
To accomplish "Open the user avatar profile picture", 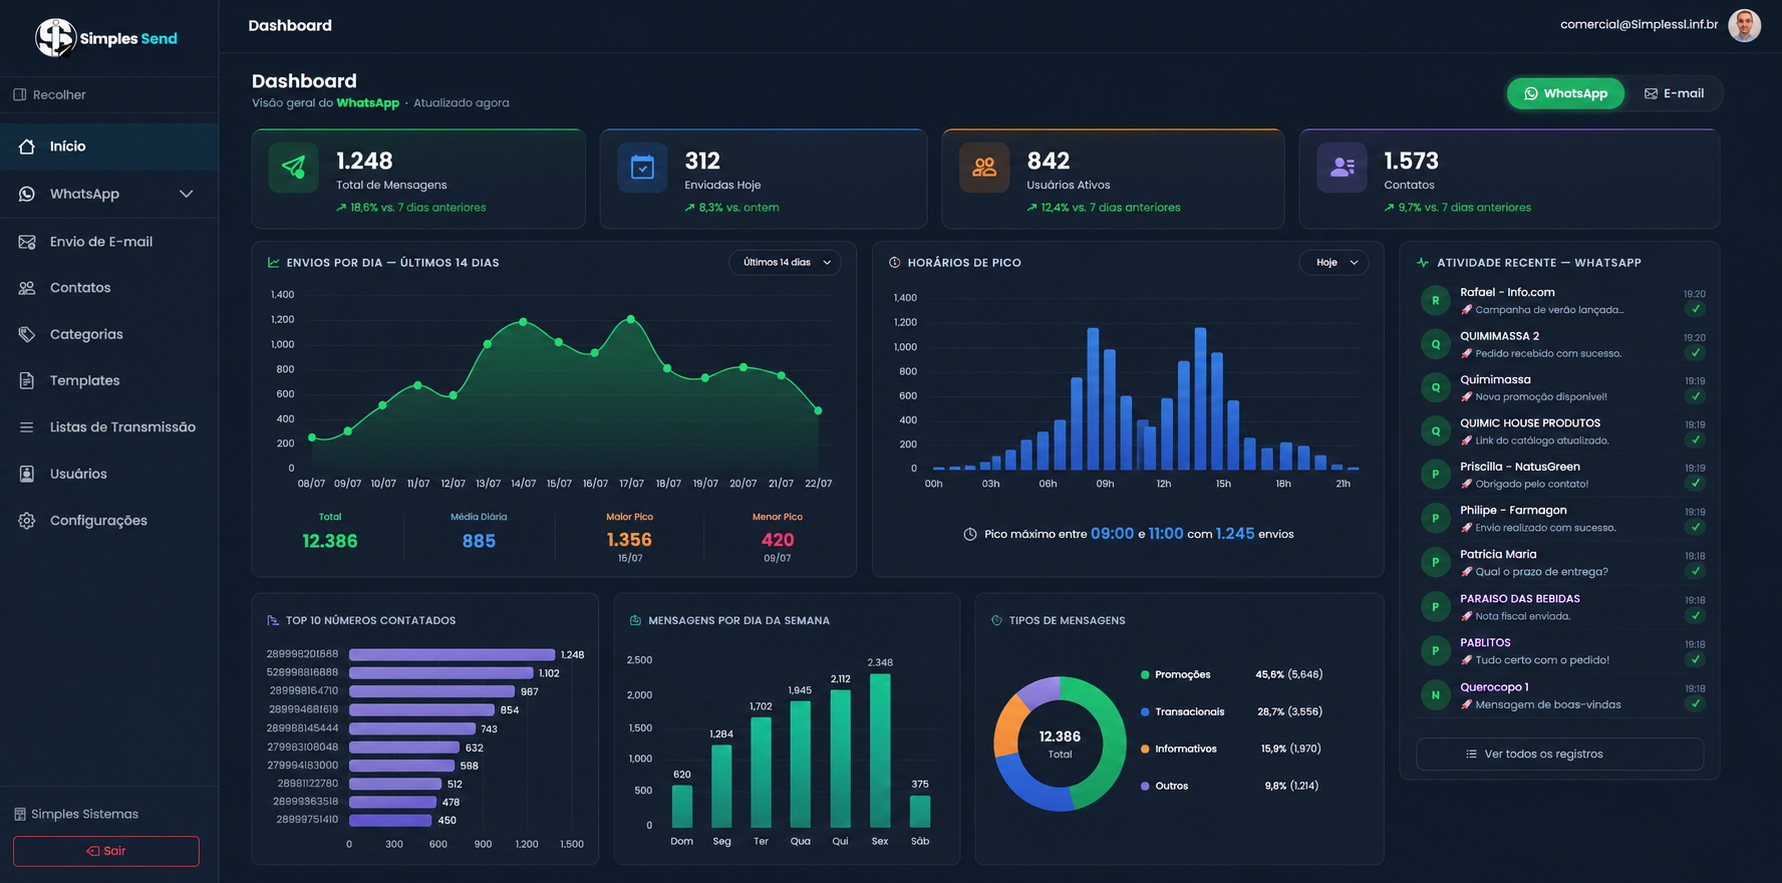I will [1744, 25].
